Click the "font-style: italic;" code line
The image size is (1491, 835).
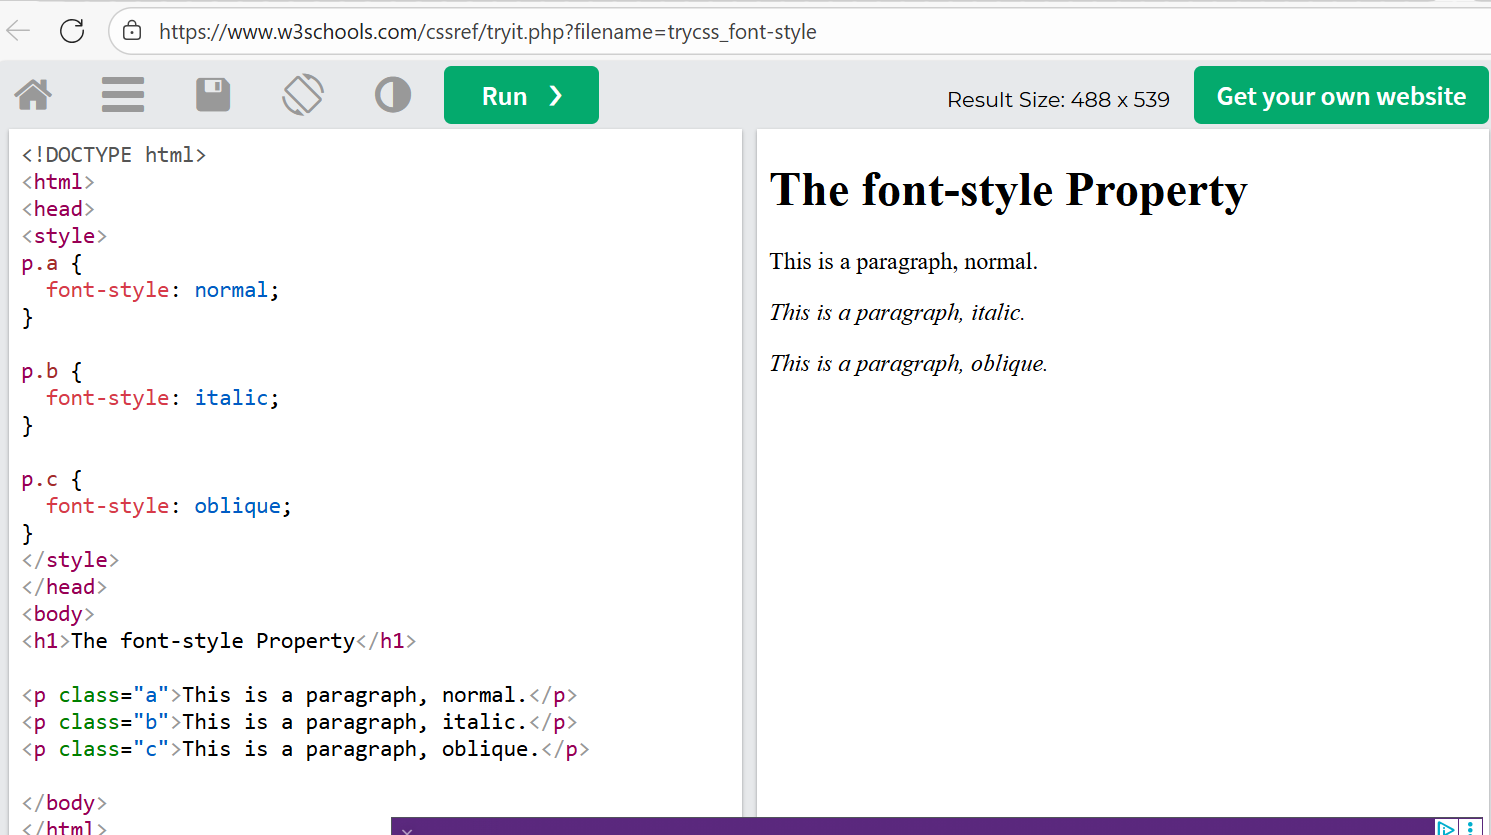[162, 398]
